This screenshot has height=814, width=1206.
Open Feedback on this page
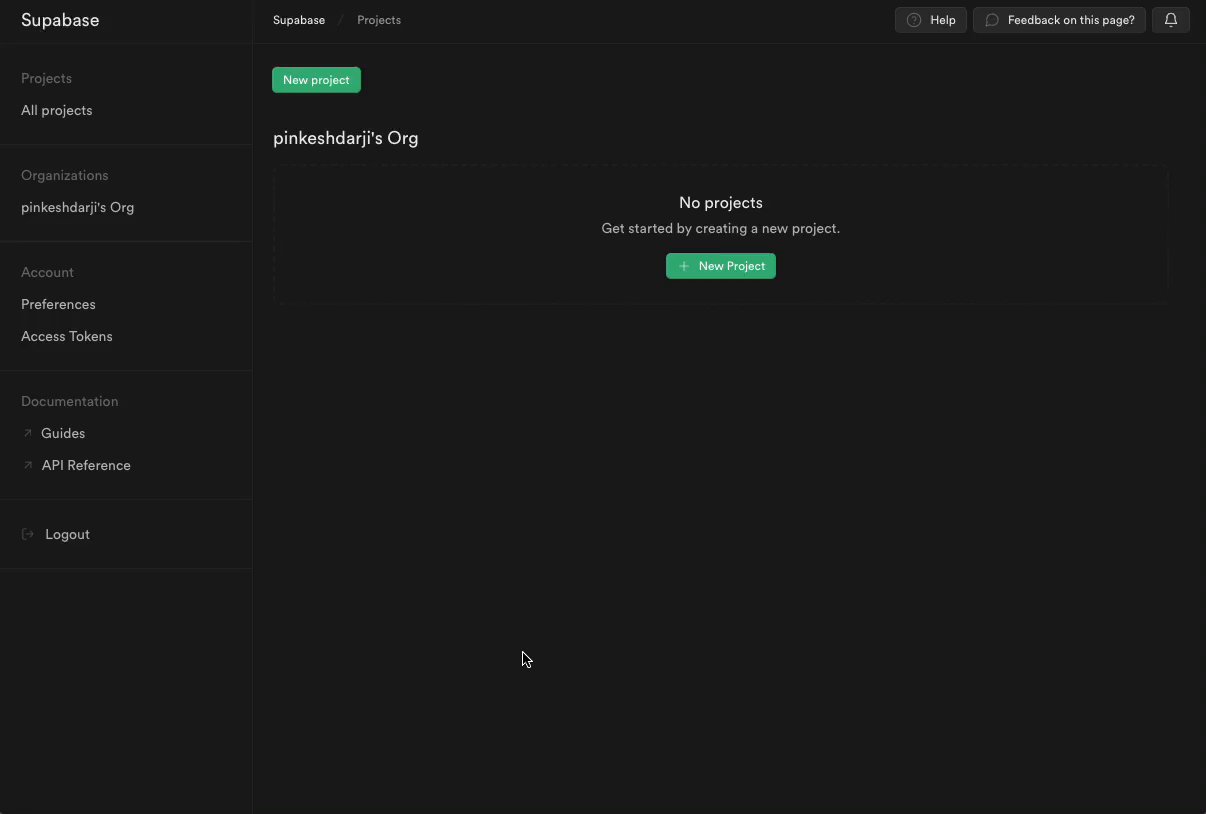1060,20
